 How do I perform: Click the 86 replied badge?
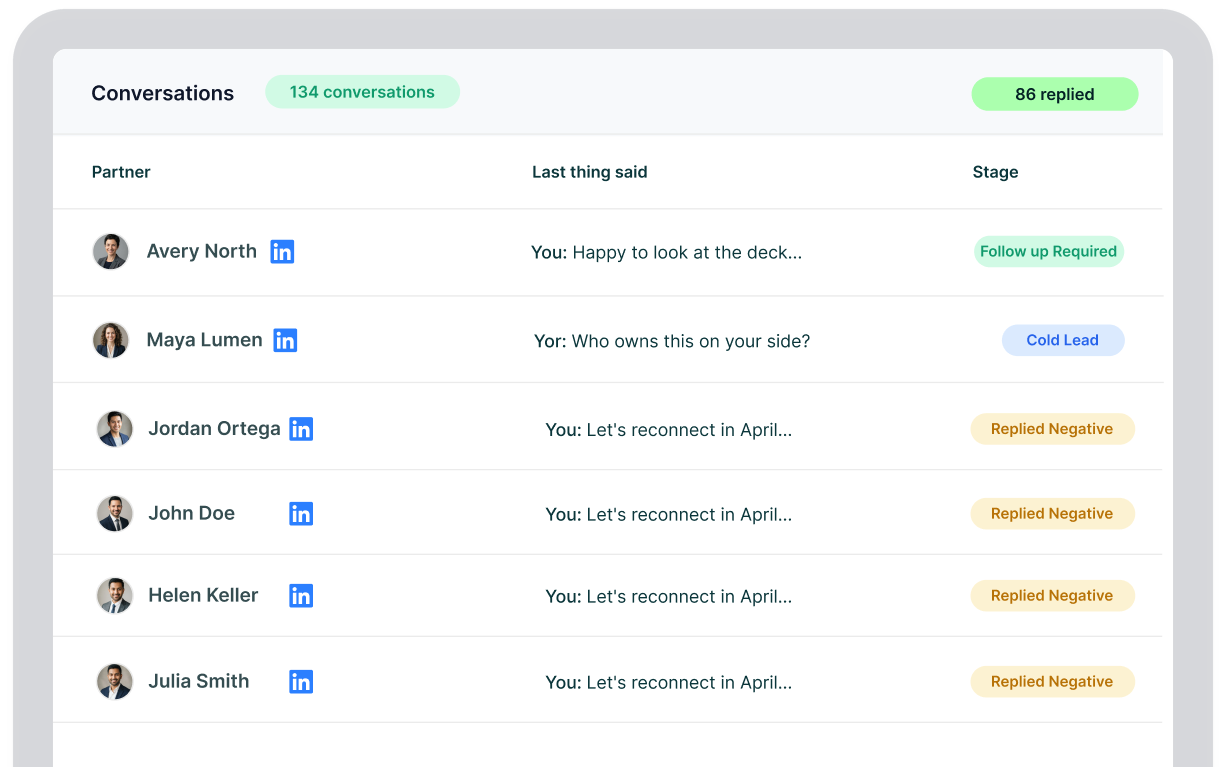click(x=1055, y=94)
